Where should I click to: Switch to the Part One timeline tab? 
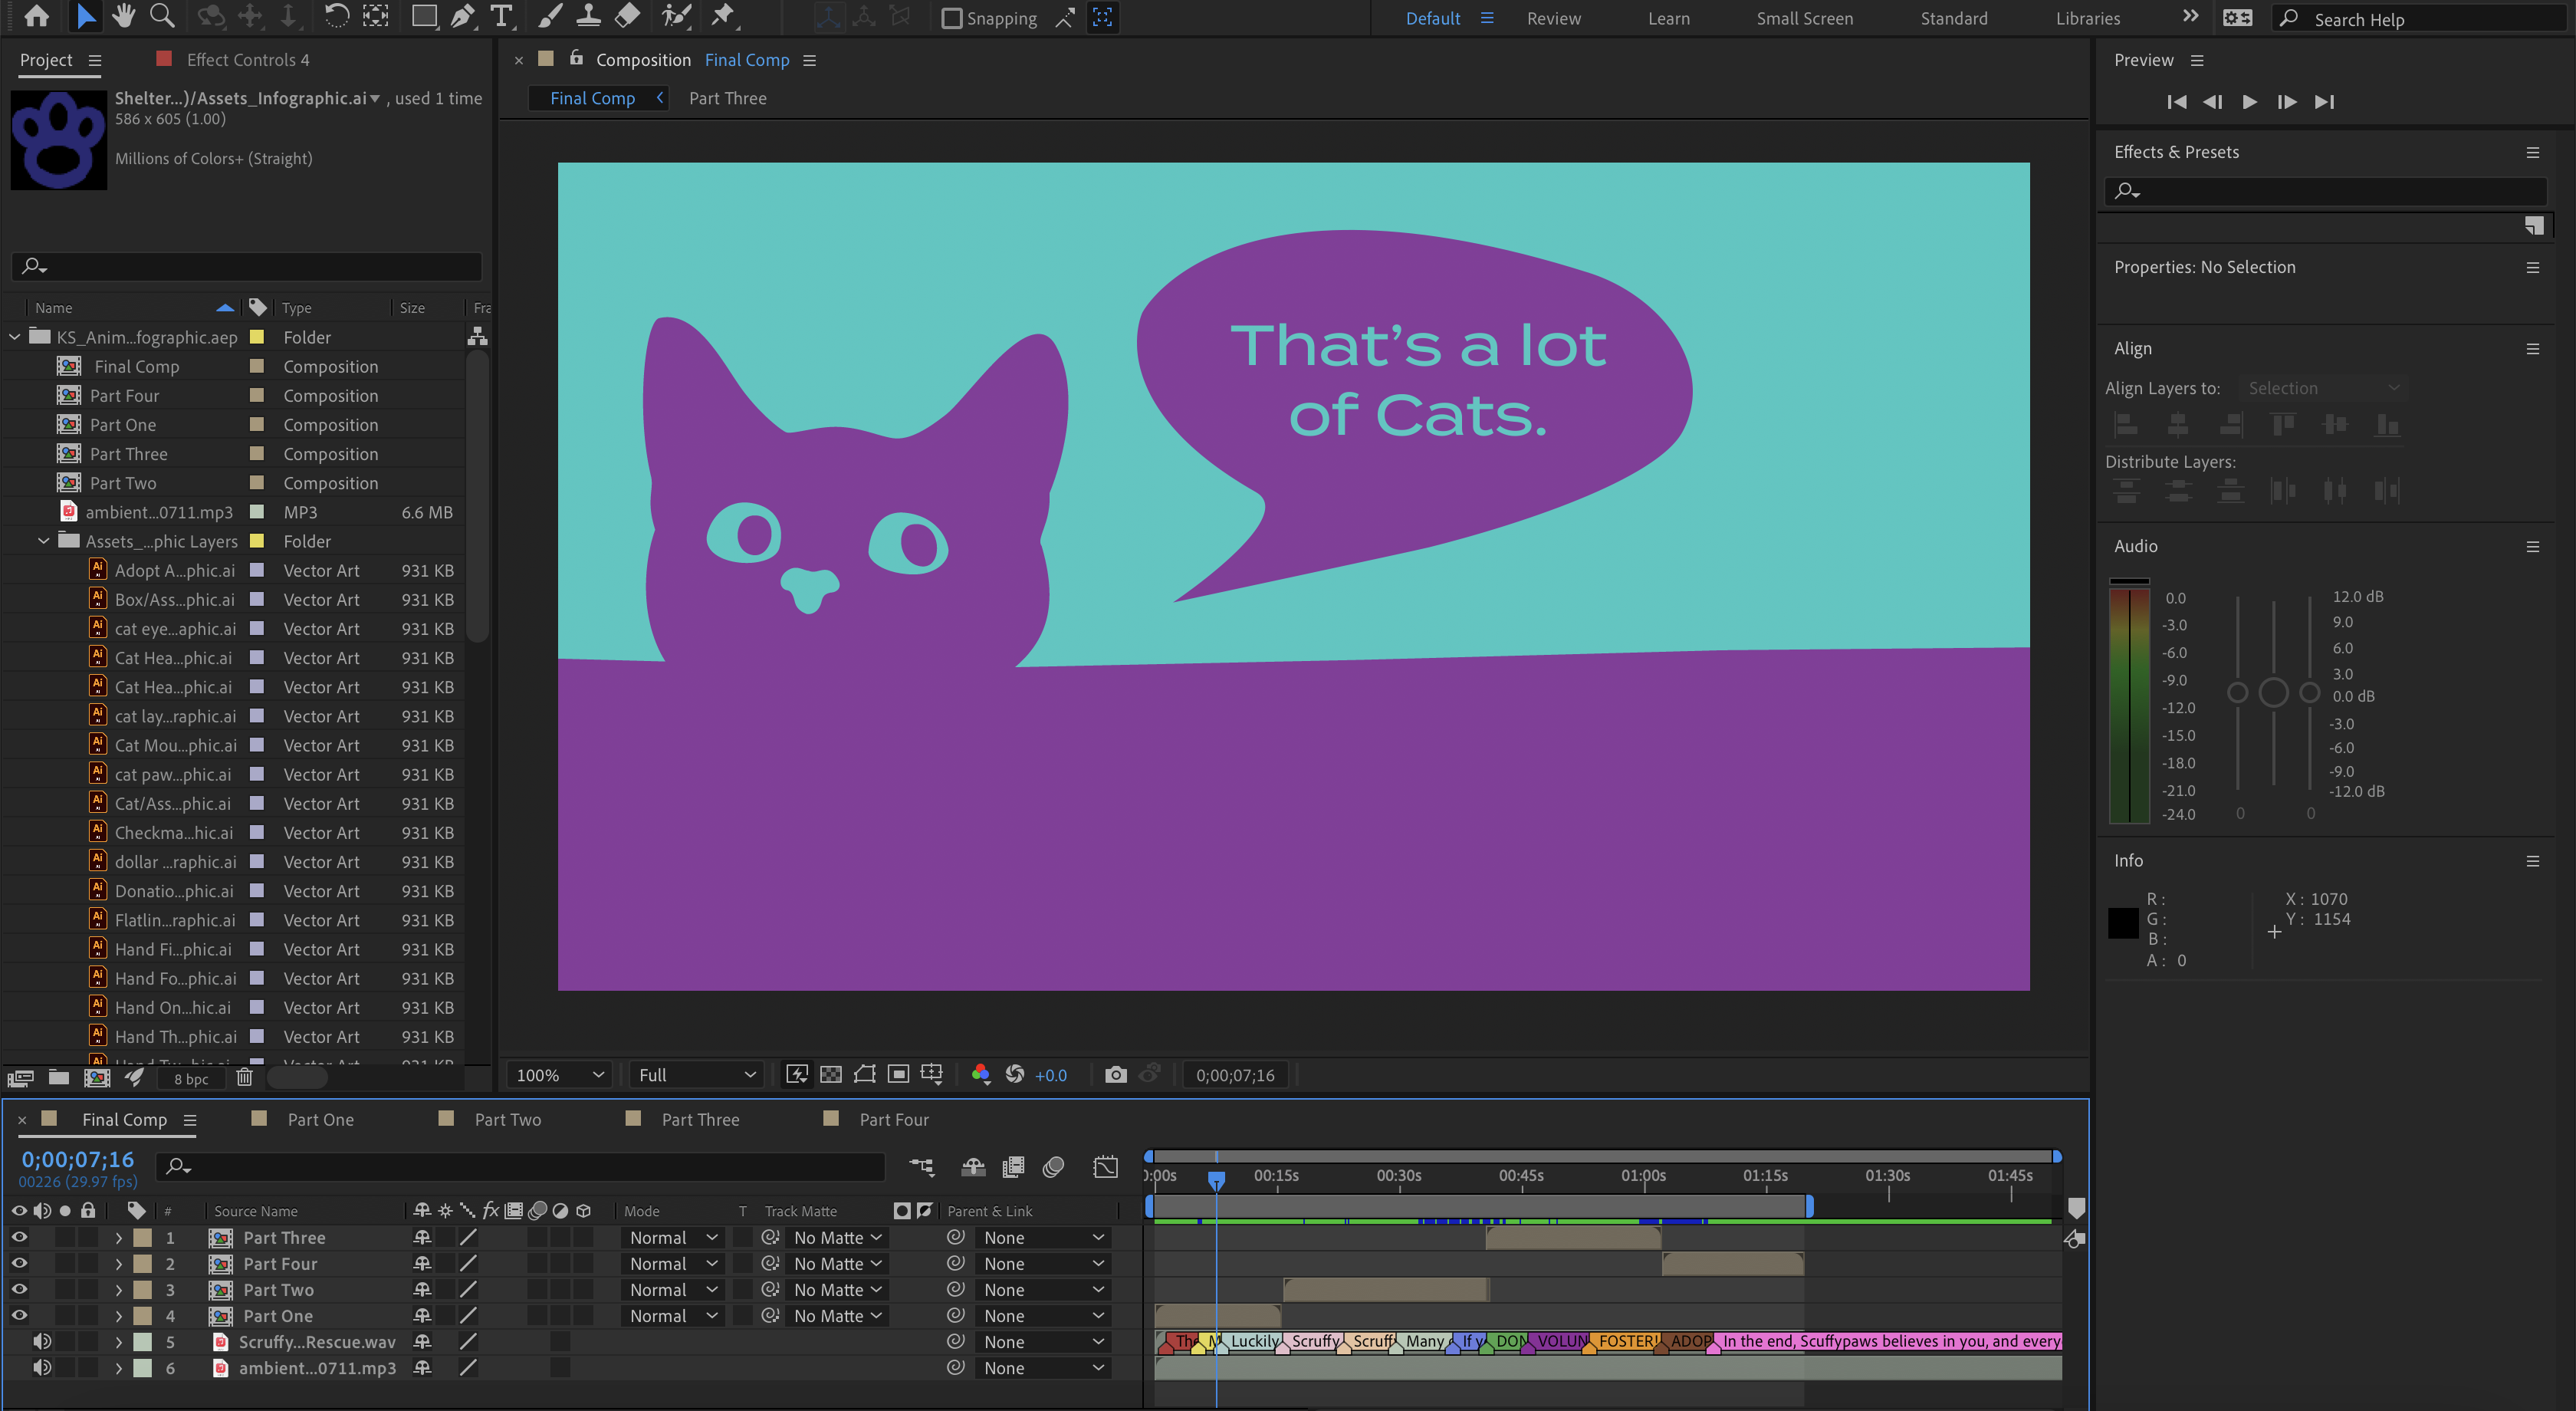coord(320,1119)
